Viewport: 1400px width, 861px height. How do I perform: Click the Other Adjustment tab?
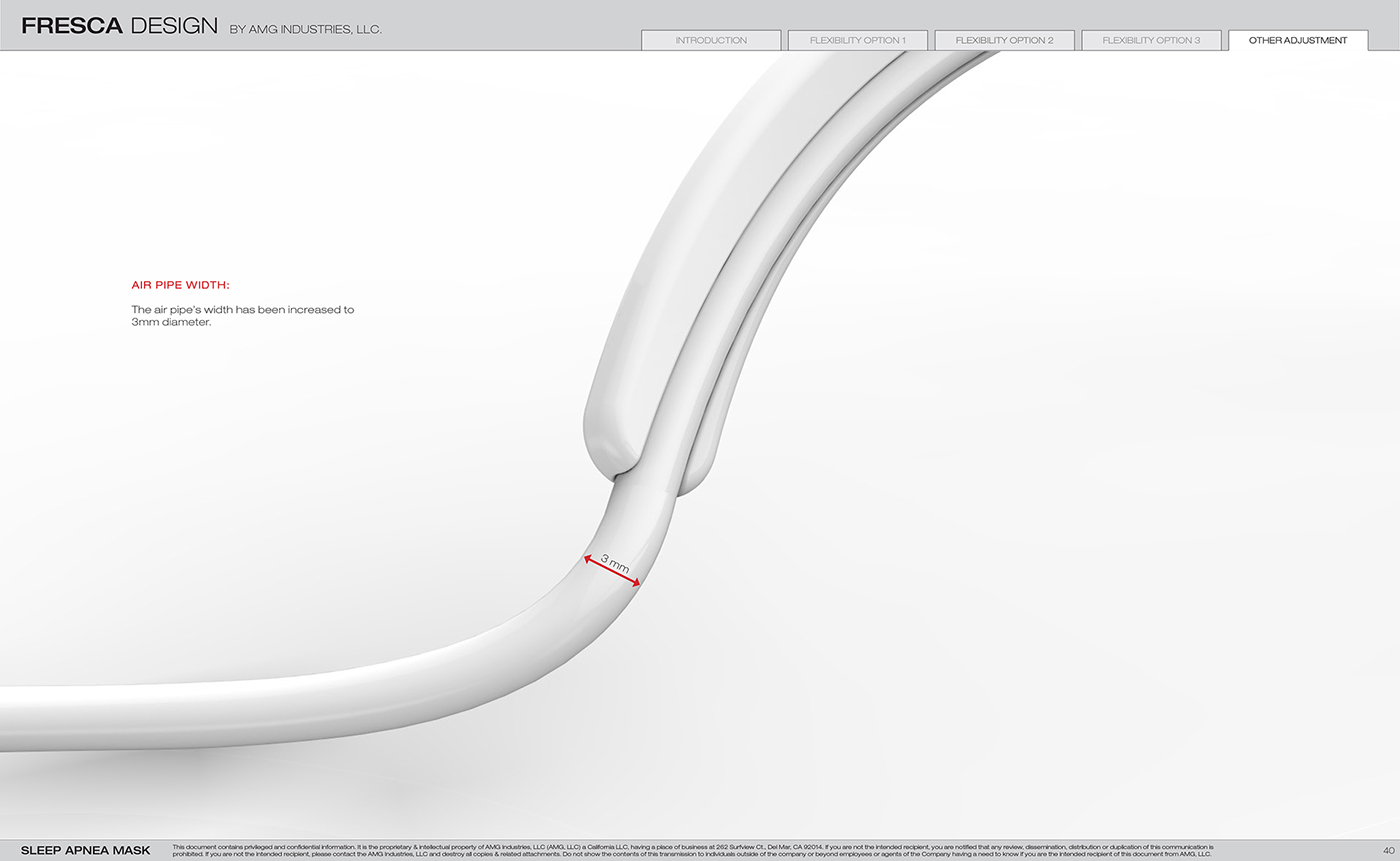point(1298,41)
